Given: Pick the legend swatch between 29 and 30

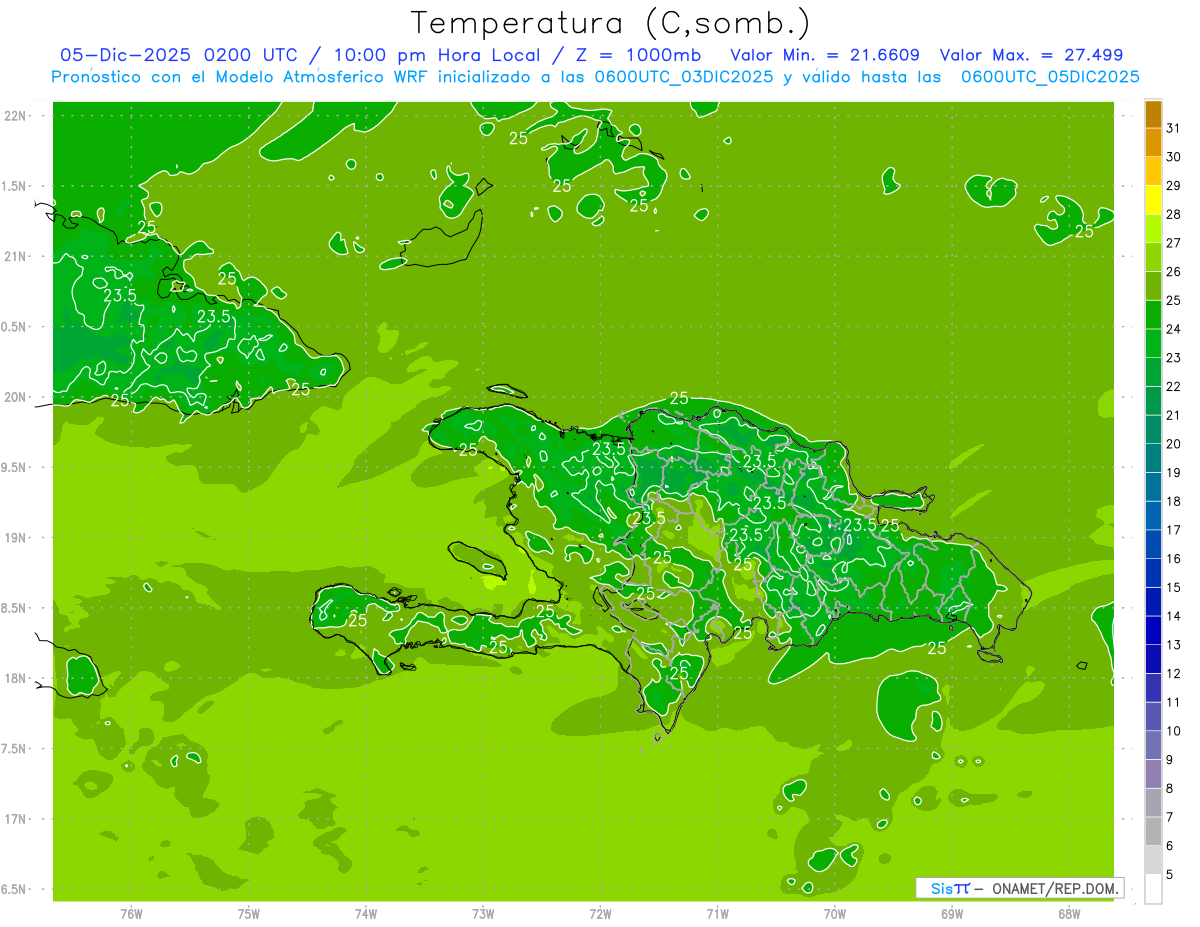Looking at the screenshot, I should click(1153, 171).
